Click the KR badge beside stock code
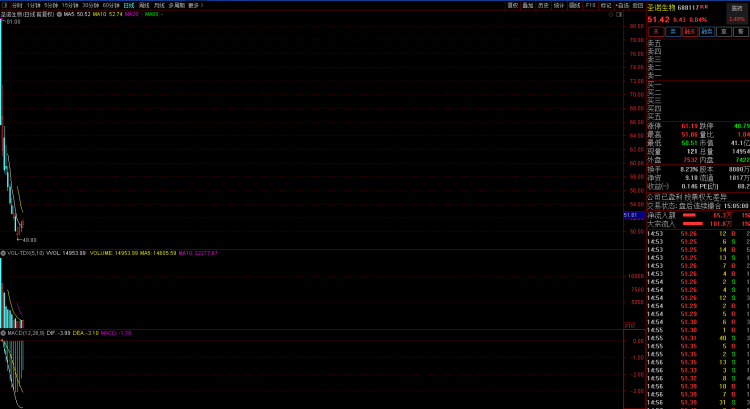Screen dimensions: 750x409 [704, 7]
